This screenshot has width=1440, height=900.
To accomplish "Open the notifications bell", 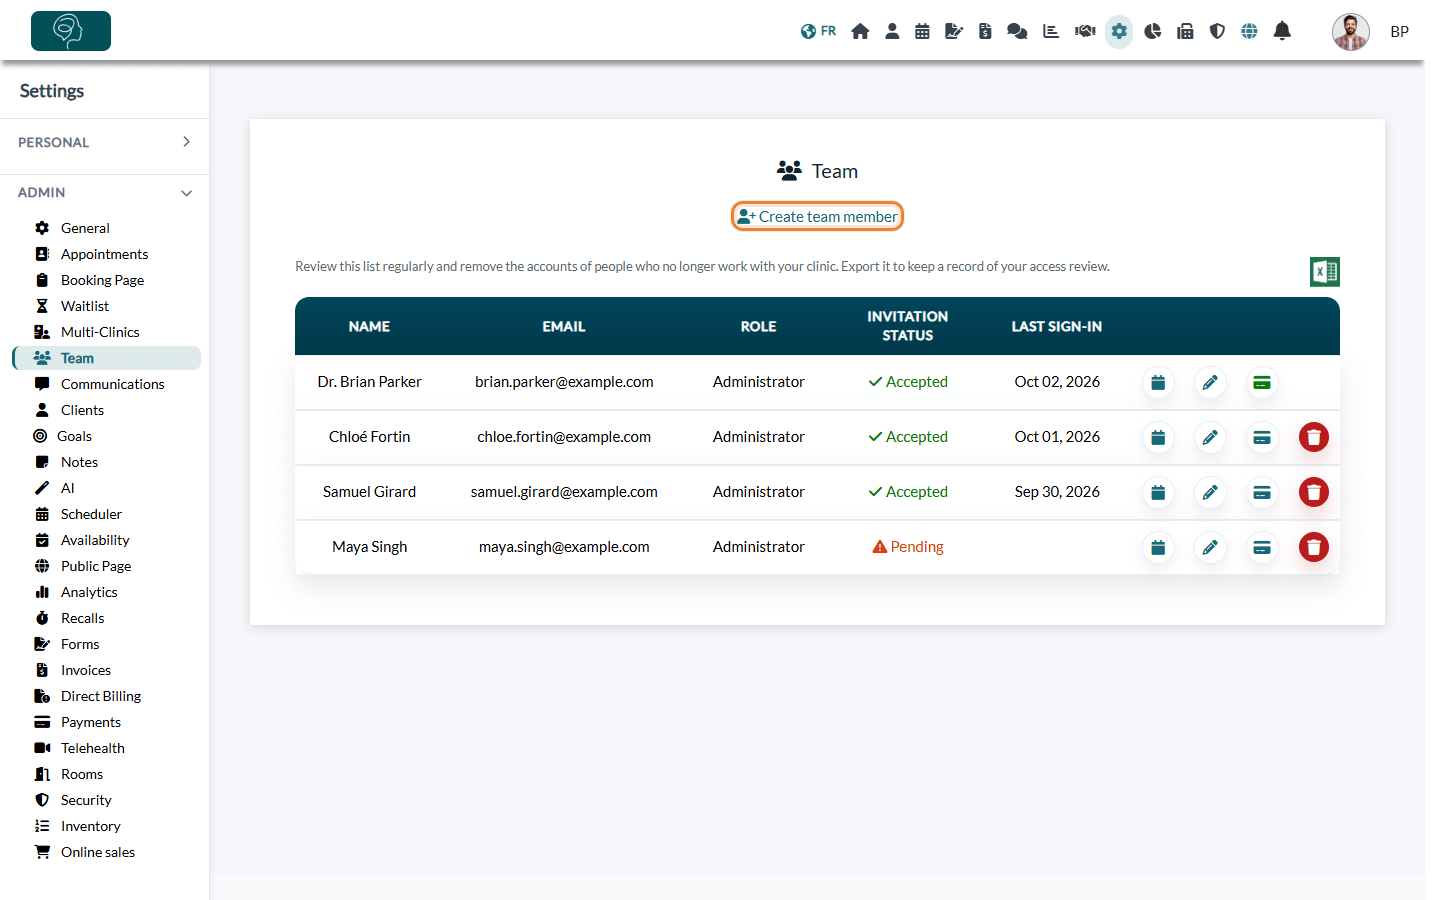I will click(1282, 31).
